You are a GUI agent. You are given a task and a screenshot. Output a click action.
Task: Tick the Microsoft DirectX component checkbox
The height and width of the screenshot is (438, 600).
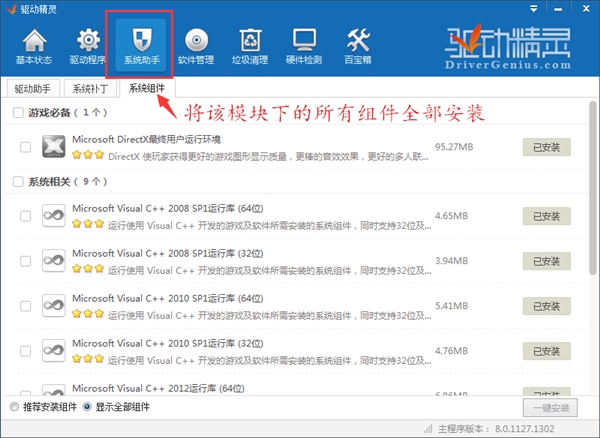click(x=25, y=147)
